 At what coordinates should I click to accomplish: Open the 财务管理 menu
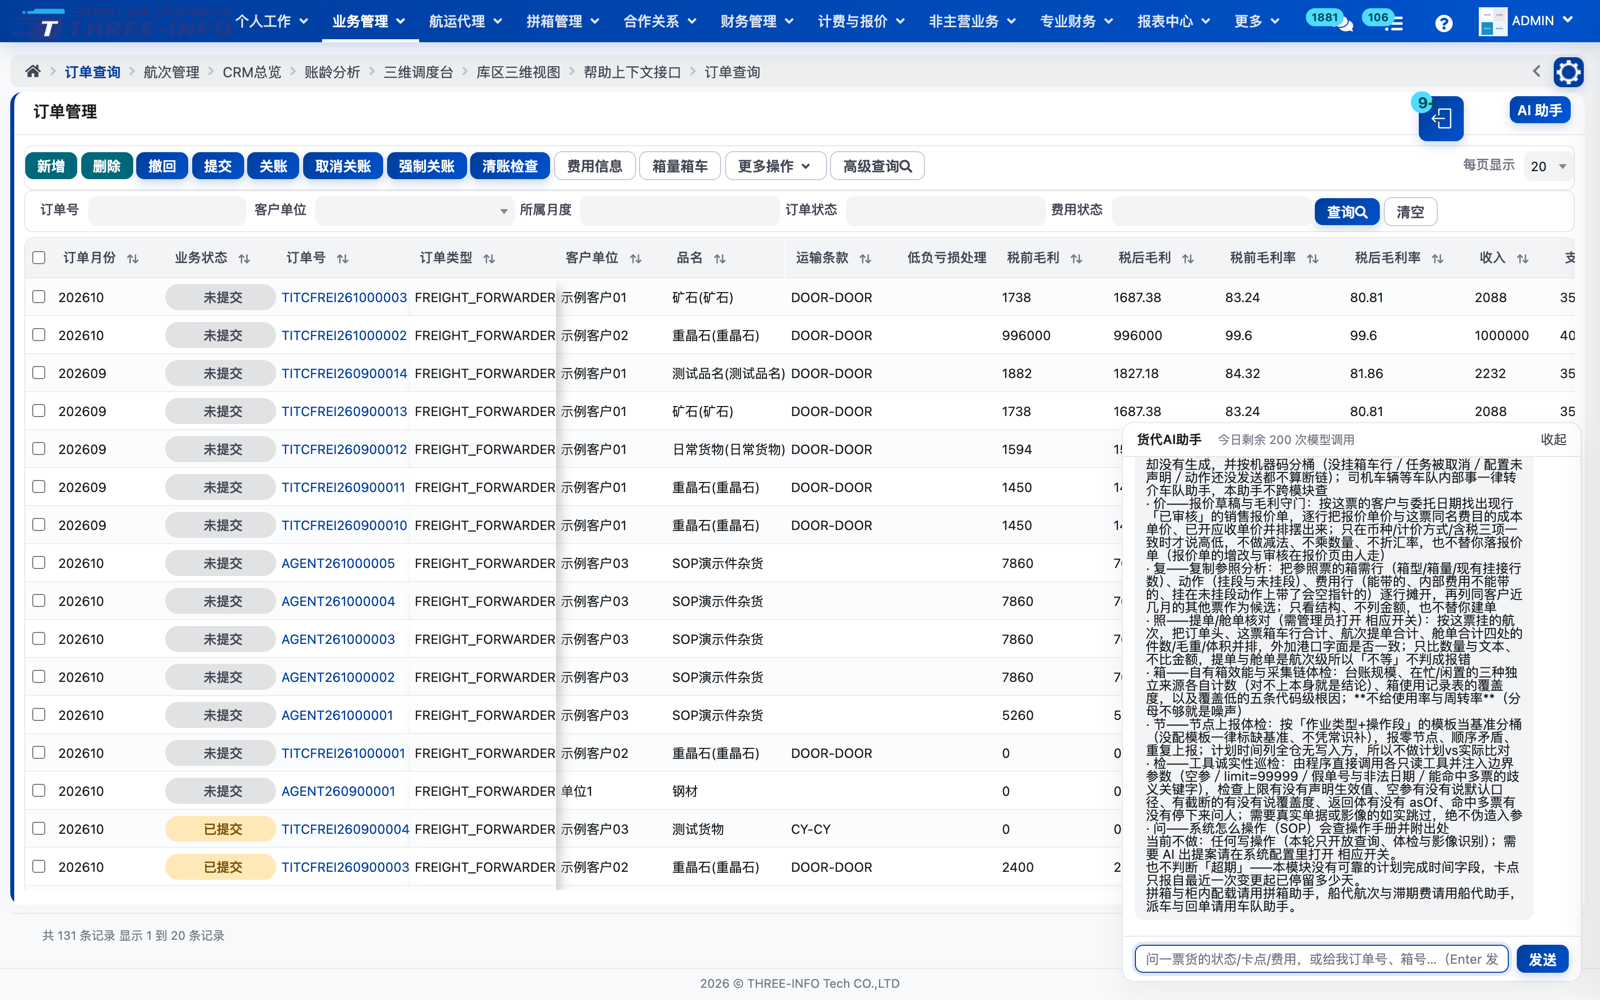point(757,21)
